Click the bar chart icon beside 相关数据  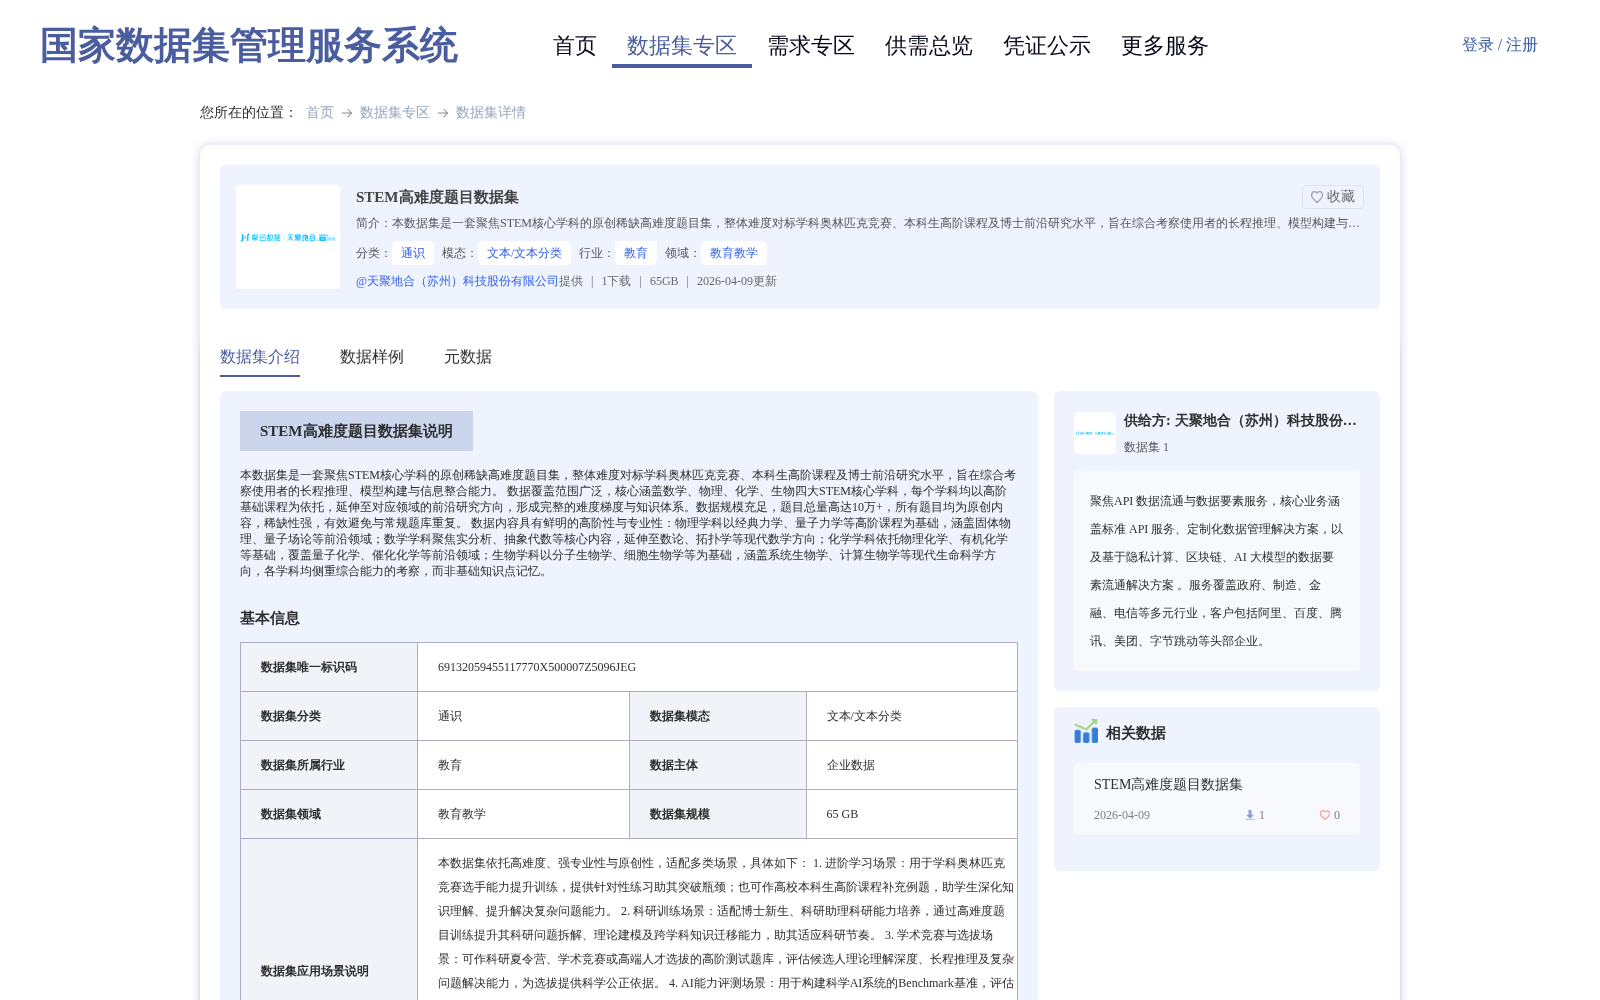[1086, 732]
